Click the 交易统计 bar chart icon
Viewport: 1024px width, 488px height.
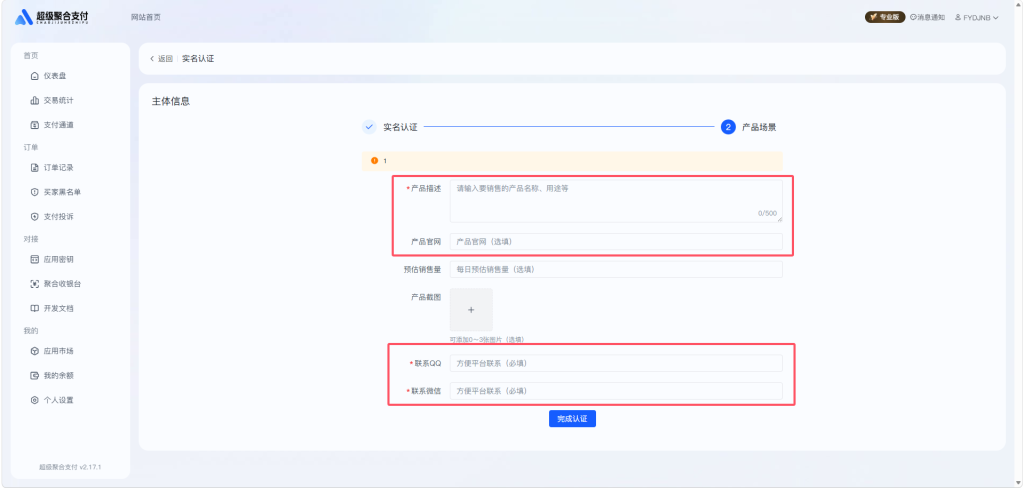click(x=35, y=101)
